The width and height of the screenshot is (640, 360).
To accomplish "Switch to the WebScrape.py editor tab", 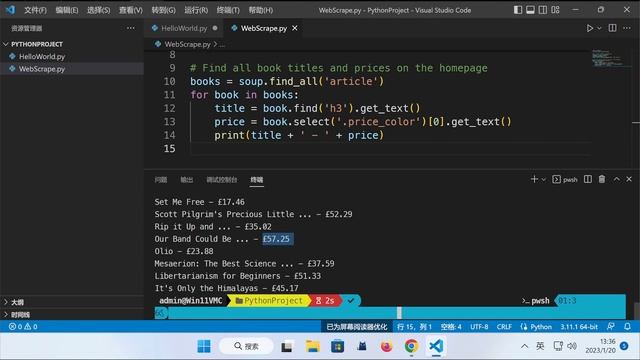I will pos(263,28).
